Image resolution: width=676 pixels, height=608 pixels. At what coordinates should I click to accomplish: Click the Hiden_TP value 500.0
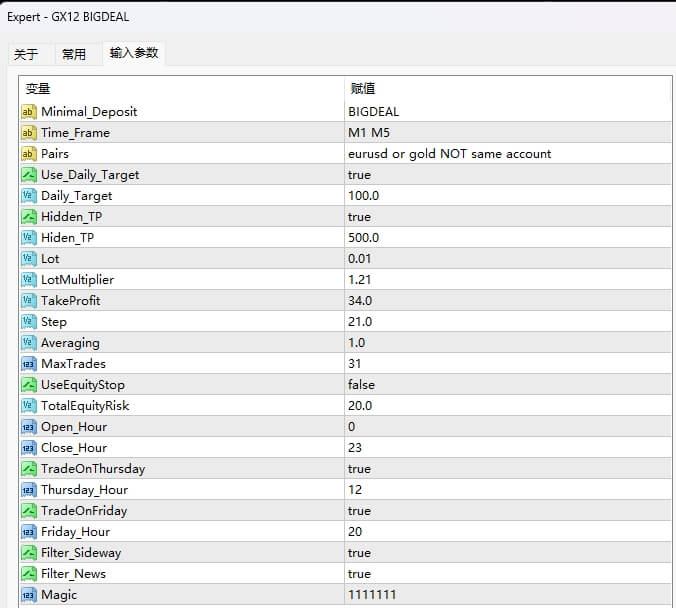tap(363, 238)
